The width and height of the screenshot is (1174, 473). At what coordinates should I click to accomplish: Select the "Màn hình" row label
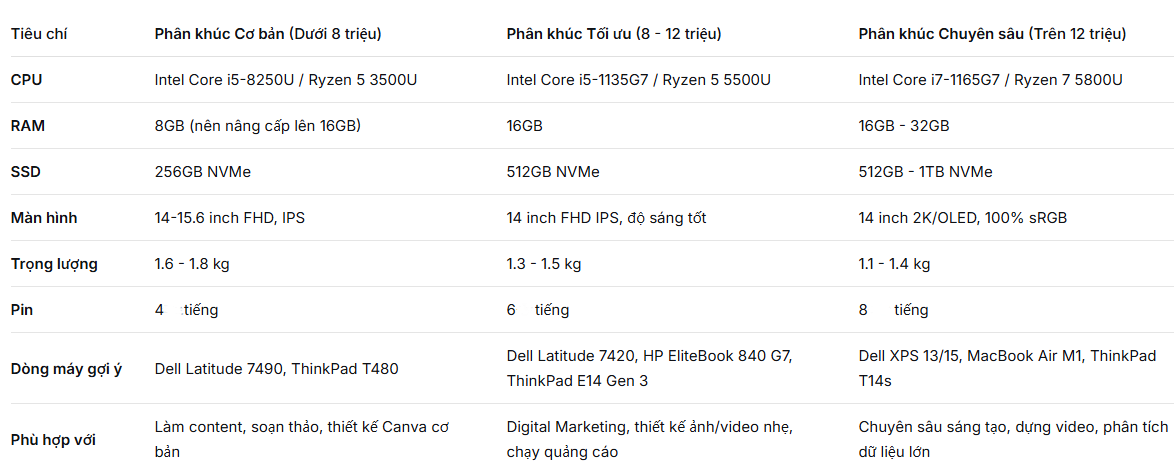[44, 218]
